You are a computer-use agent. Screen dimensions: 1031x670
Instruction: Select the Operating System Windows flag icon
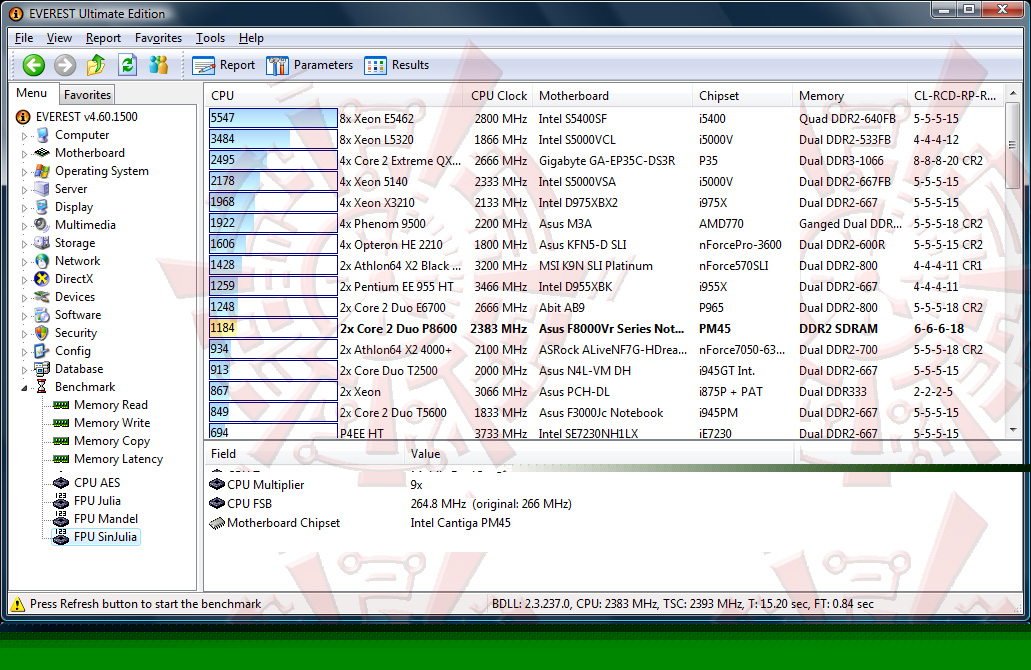click(x=42, y=171)
